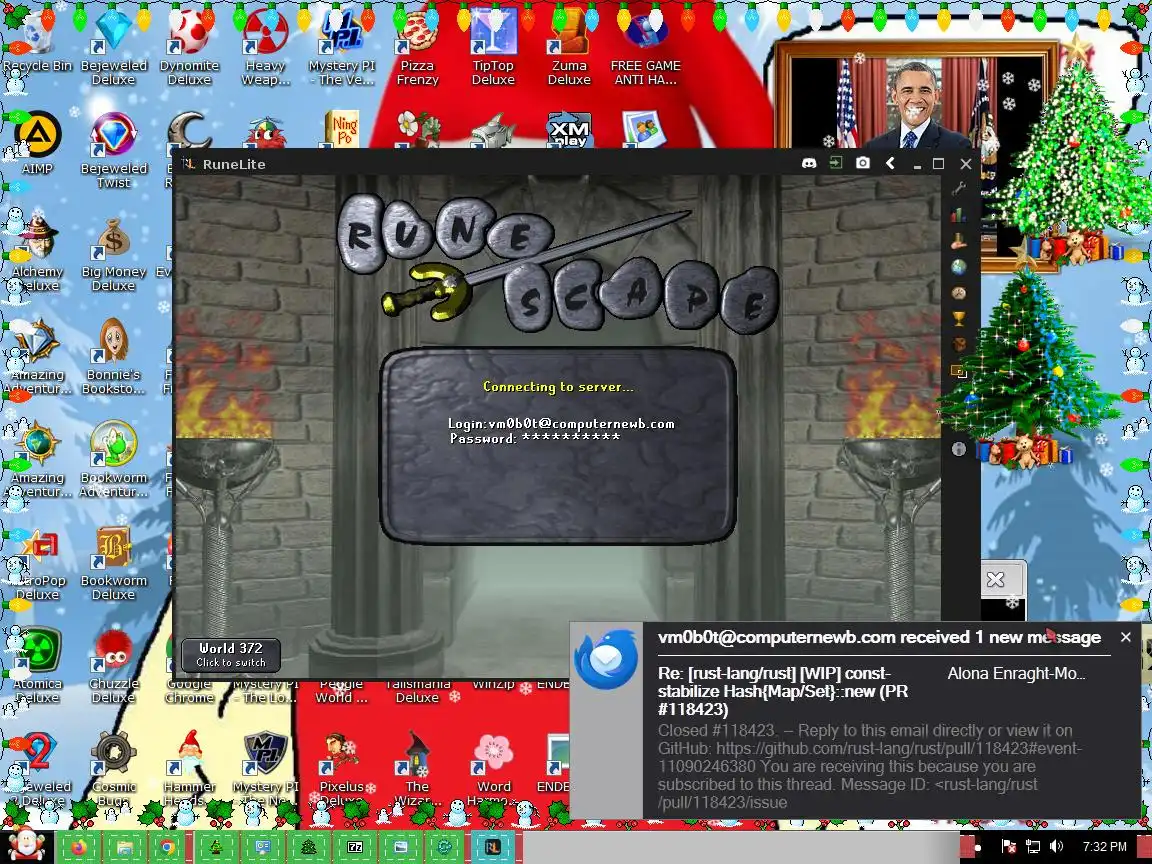1152x864 pixels.
Task: Open Chuzzle Deluxe desktop shortcut
Action: (x=114, y=666)
